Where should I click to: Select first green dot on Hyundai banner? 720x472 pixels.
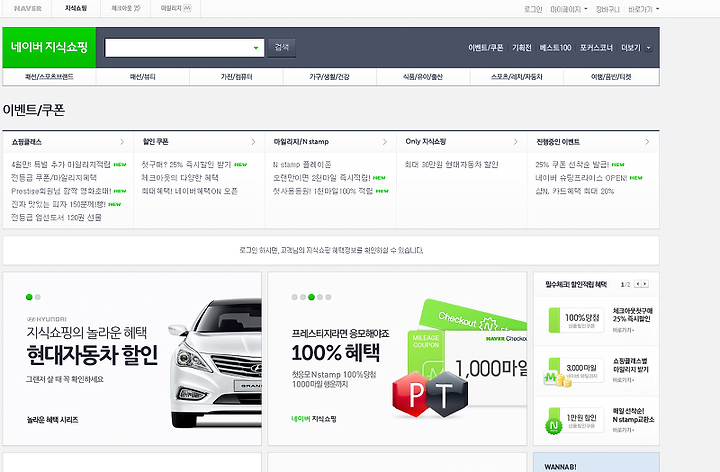point(29,297)
